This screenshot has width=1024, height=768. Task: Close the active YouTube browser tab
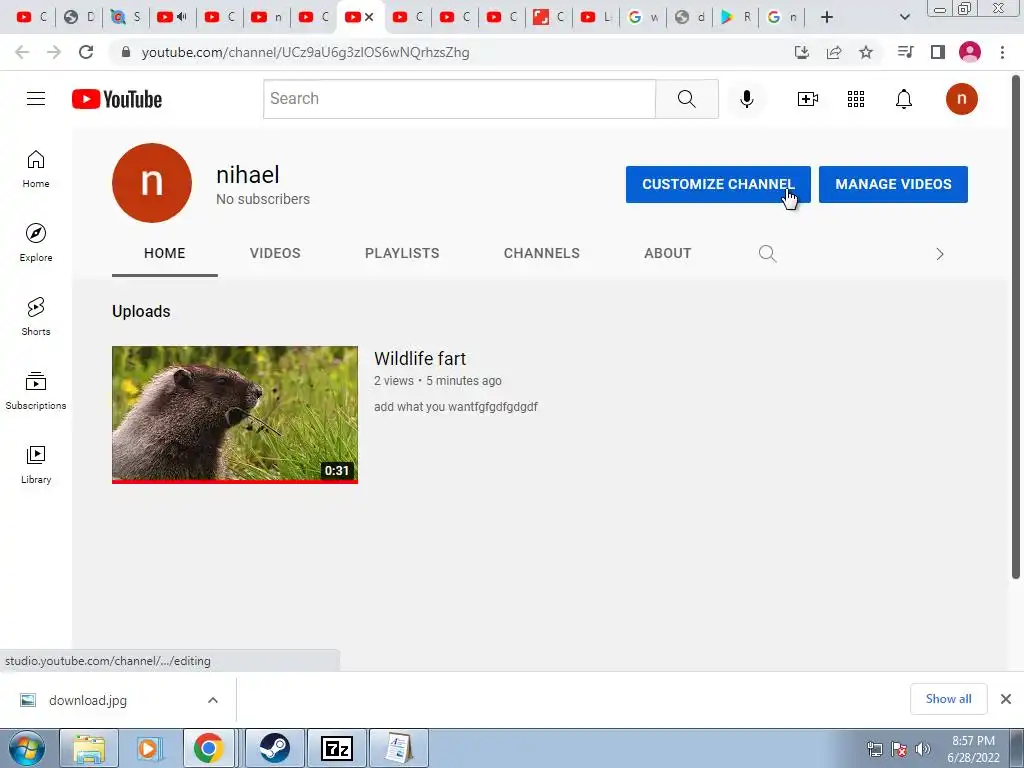coord(369,17)
